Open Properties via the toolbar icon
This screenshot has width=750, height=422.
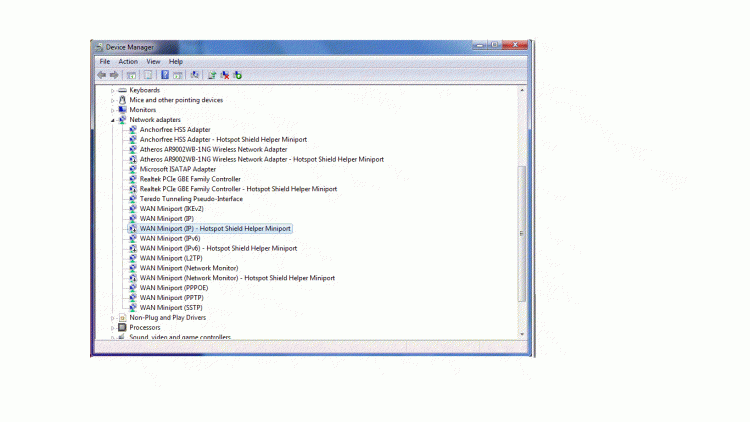pos(148,75)
